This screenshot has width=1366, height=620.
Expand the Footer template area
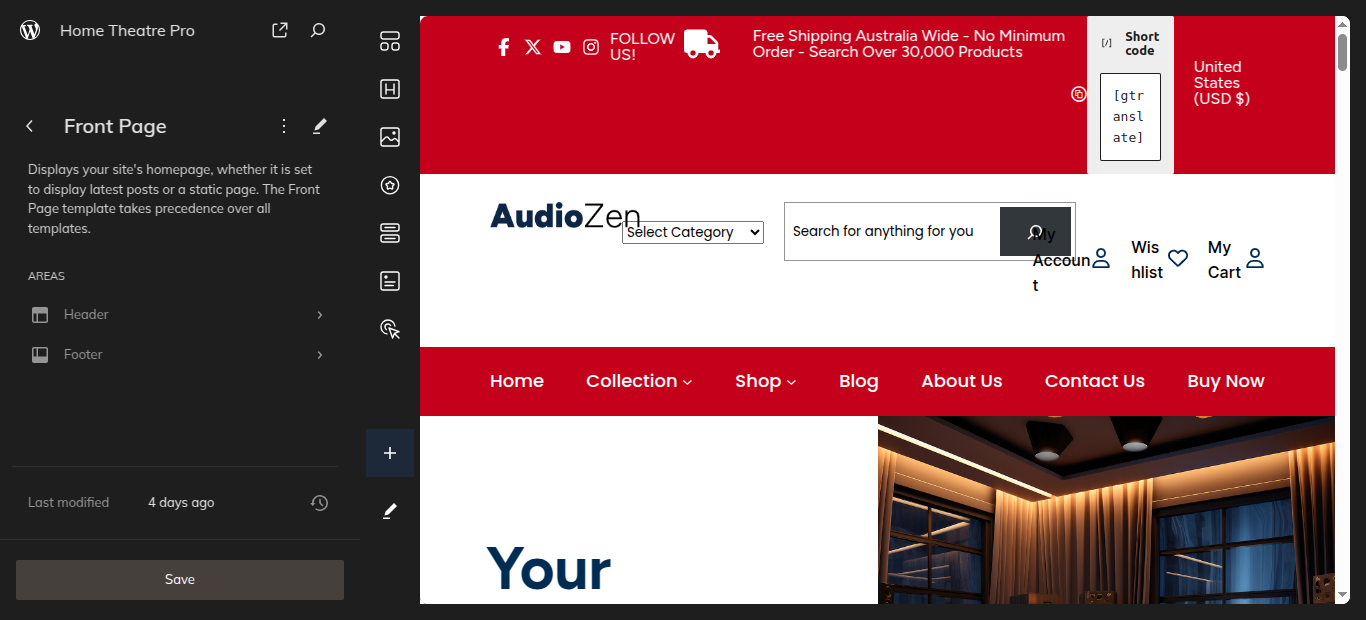tap(178, 354)
